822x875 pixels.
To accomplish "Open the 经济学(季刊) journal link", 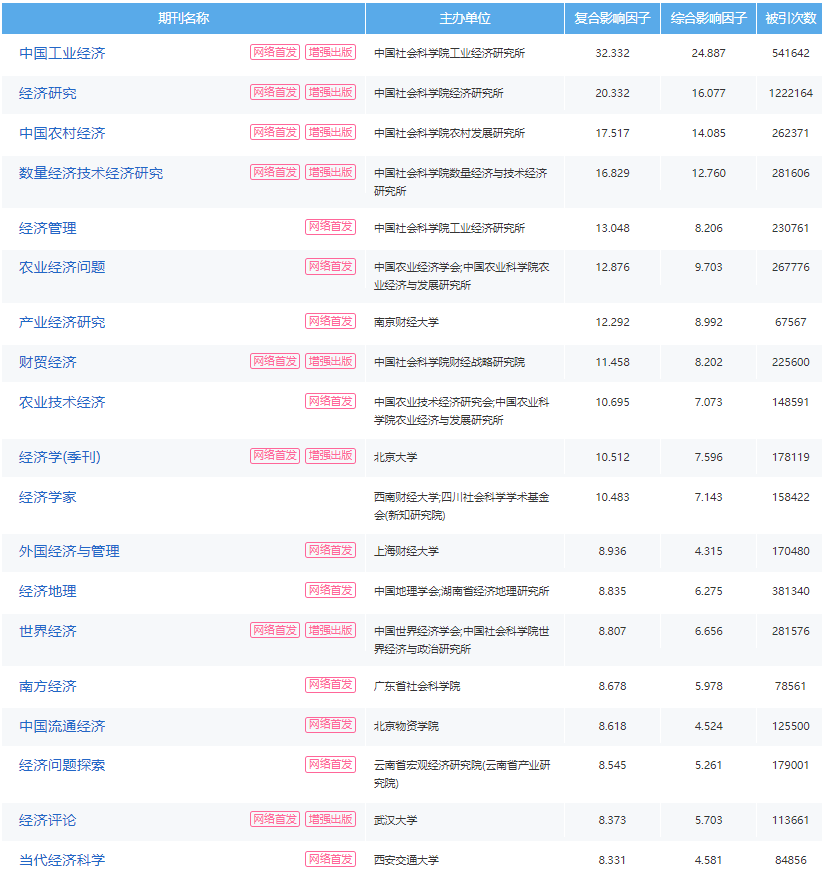I will tap(60, 457).
